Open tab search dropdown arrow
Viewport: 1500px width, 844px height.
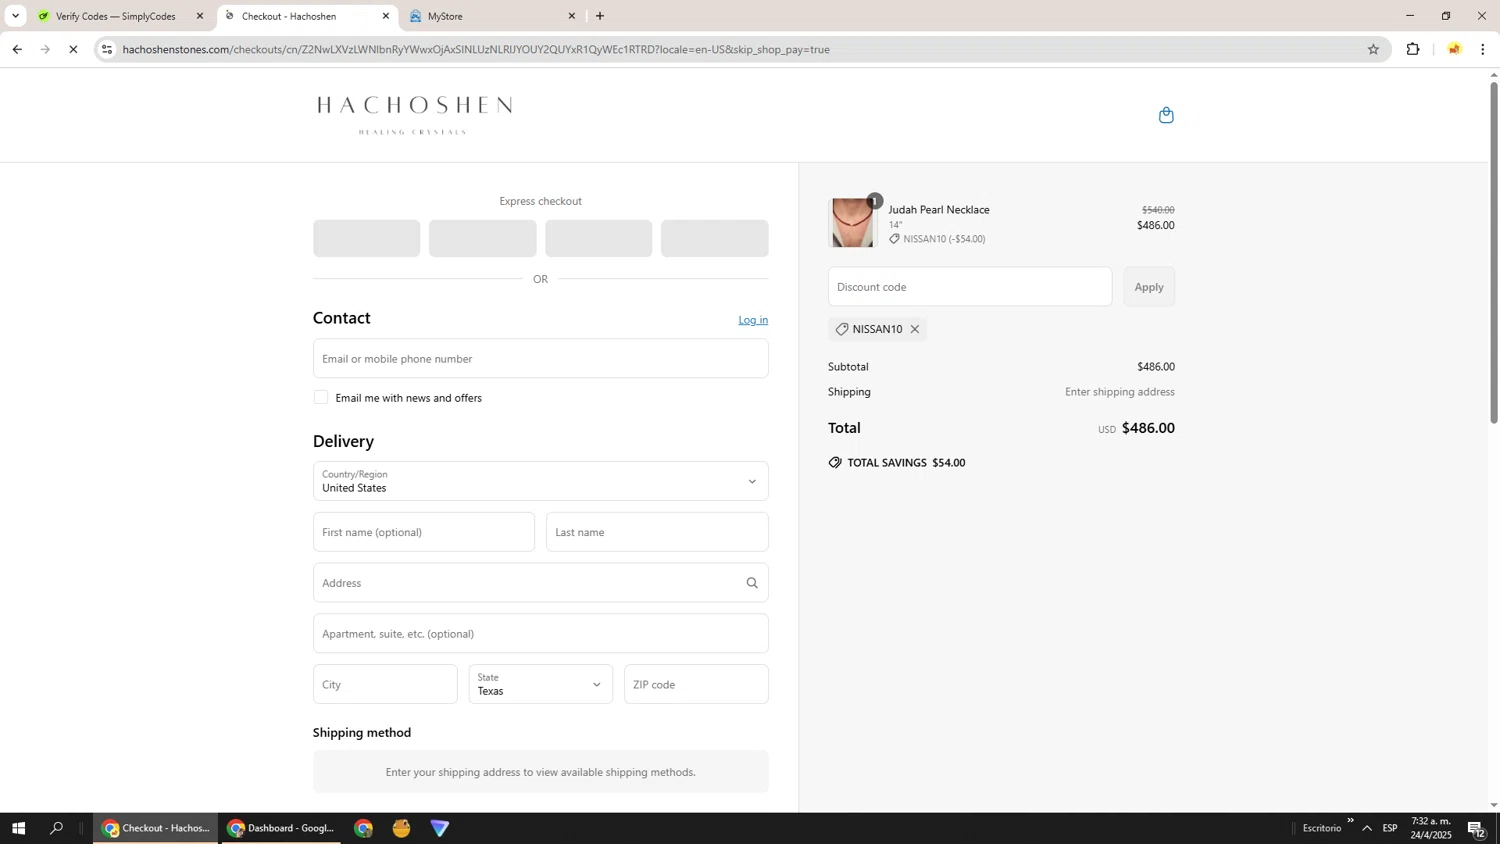[x=15, y=16]
